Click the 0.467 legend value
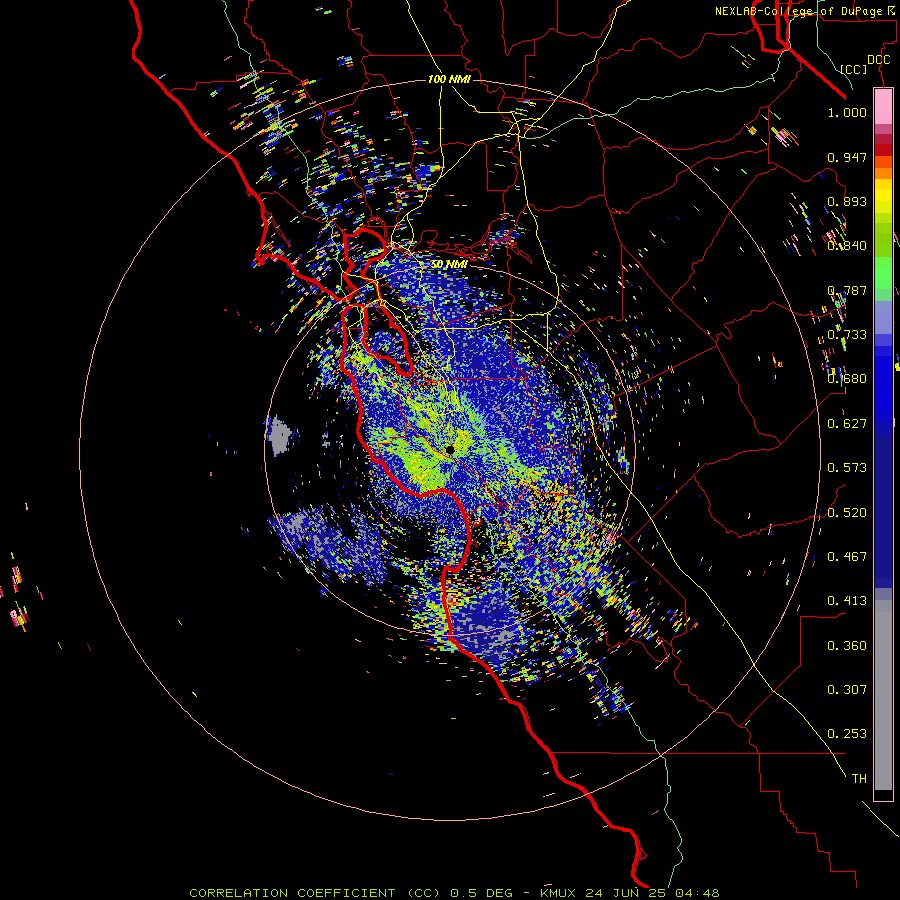900x900 pixels. [x=847, y=557]
